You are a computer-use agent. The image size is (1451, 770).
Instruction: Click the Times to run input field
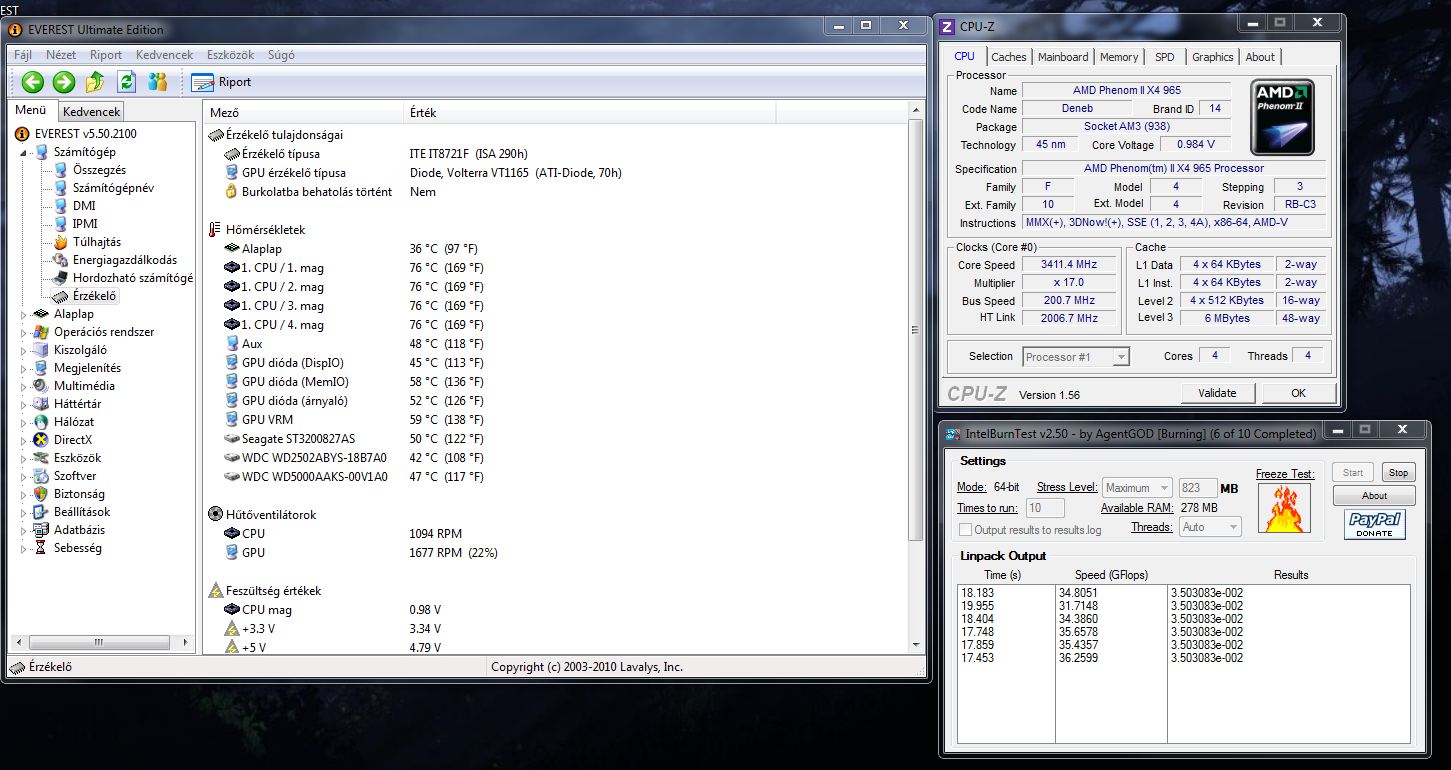coord(1046,508)
